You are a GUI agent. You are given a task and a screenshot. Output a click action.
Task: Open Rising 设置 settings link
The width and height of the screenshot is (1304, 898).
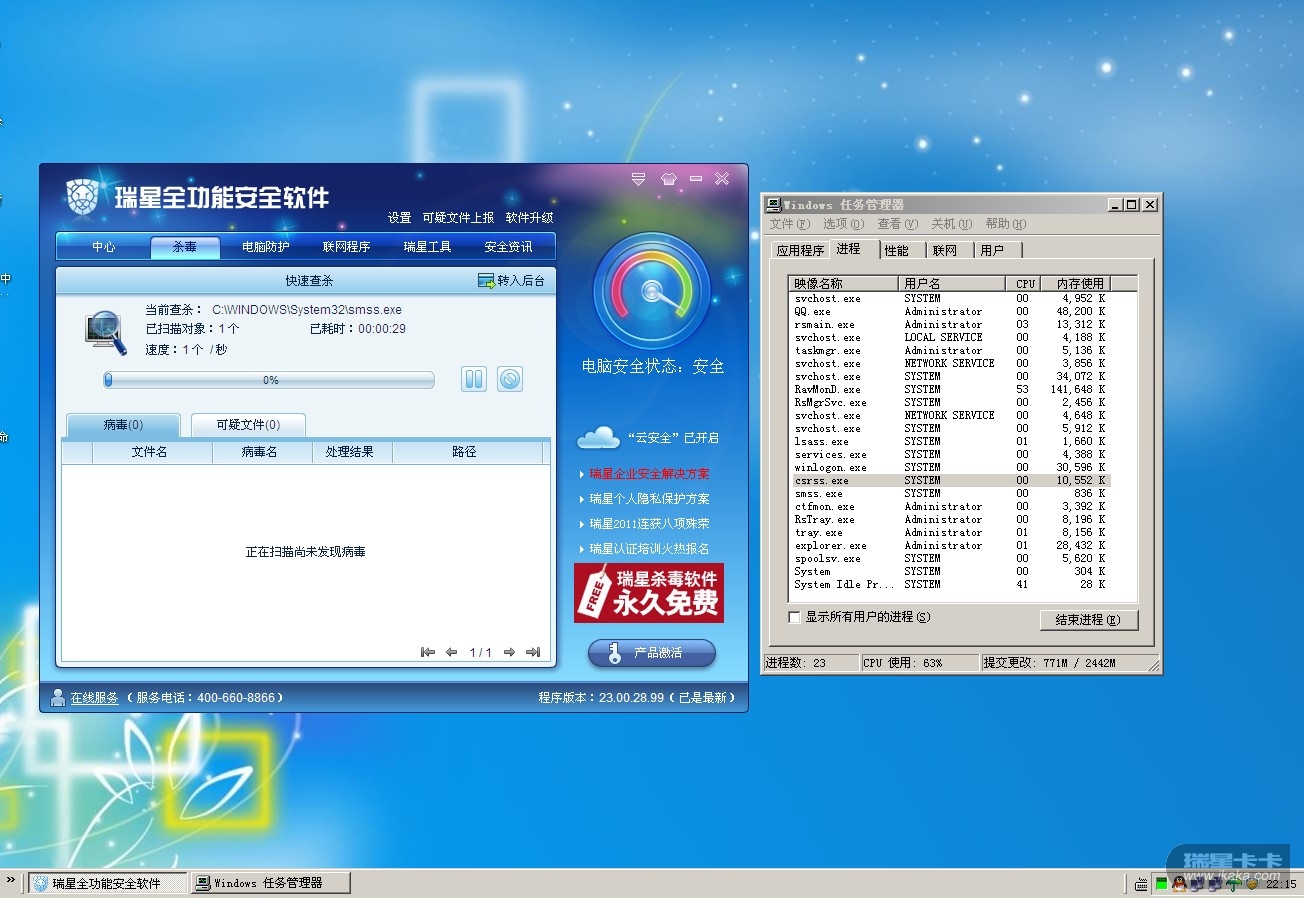click(x=400, y=218)
